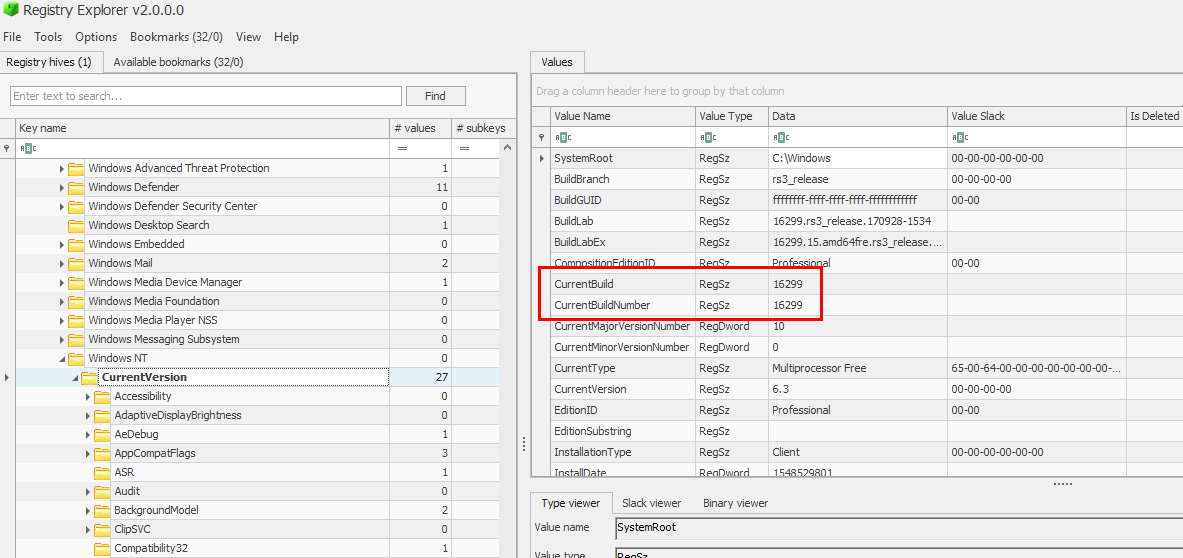This screenshot has height=558, width=1183.
Task: Click the Windows Media Player NSS folder icon
Action: tap(76, 320)
